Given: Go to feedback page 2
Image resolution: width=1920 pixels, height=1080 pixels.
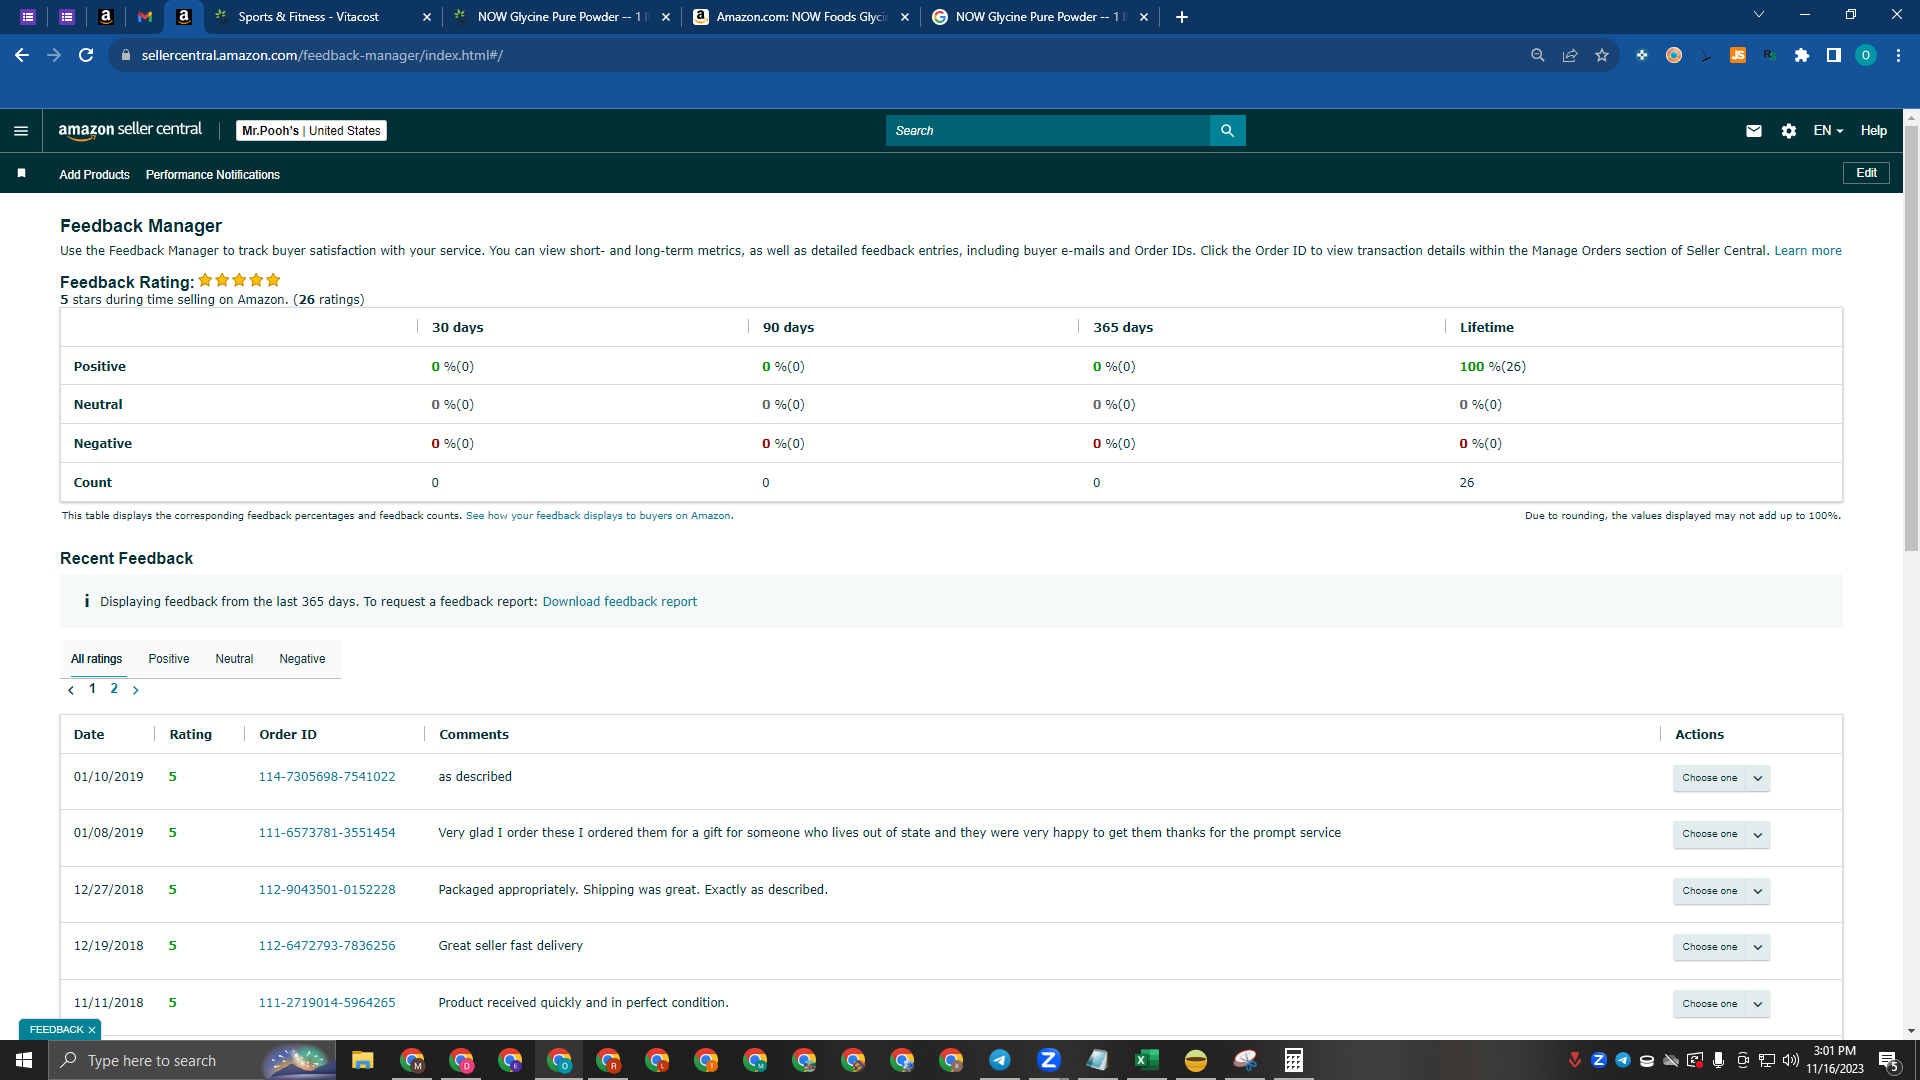Looking at the screenshot, I should tap(114, 689).
